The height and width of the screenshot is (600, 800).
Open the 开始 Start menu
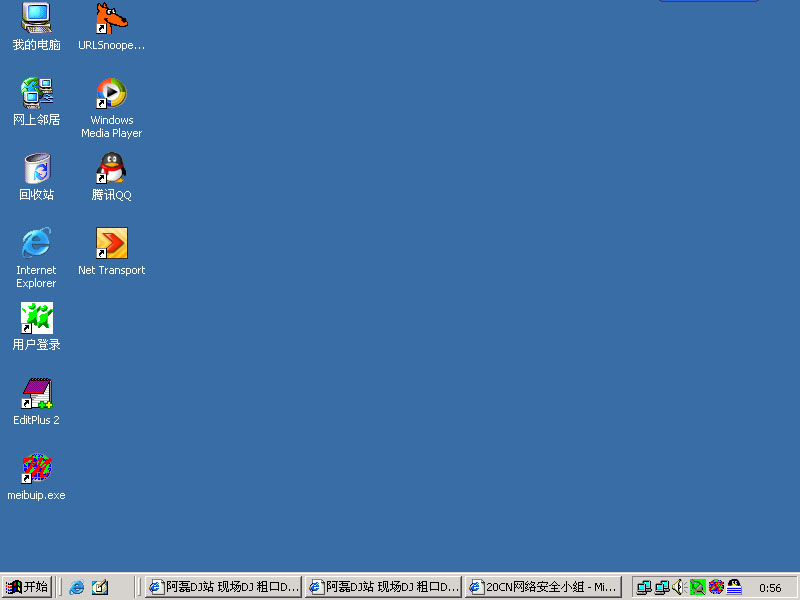[27, 587]
